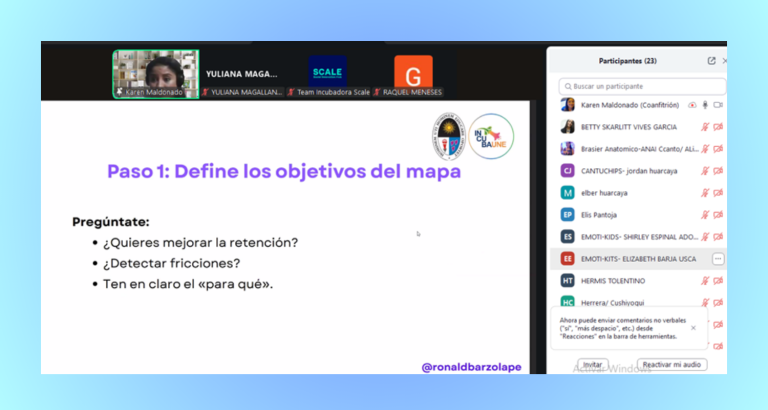The image size is (768, 410).
Task: Click Karen Maldonado's microphone icon
Action: click(705, 105)
